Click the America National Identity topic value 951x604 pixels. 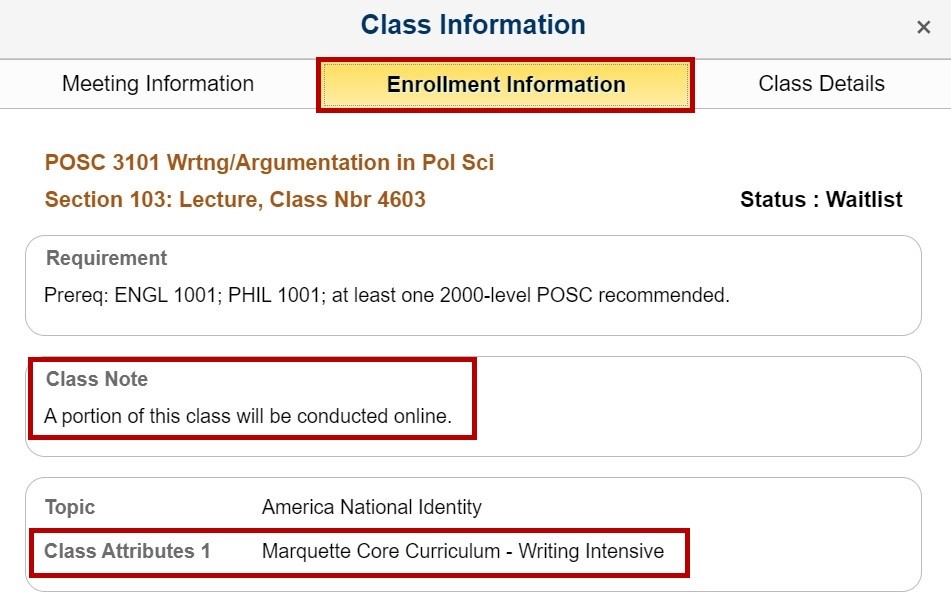click(x=372, y=507)
